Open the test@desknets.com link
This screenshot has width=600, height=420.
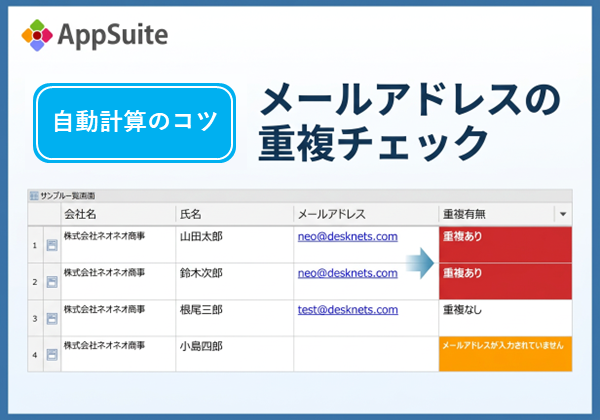coord(348,309)
